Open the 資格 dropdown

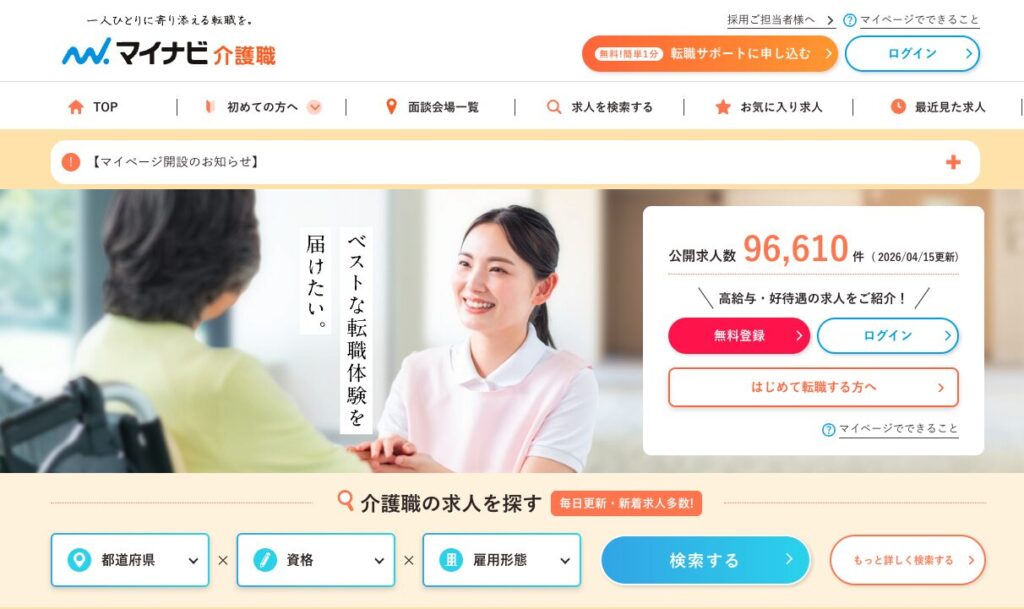[x=315, y=560]
